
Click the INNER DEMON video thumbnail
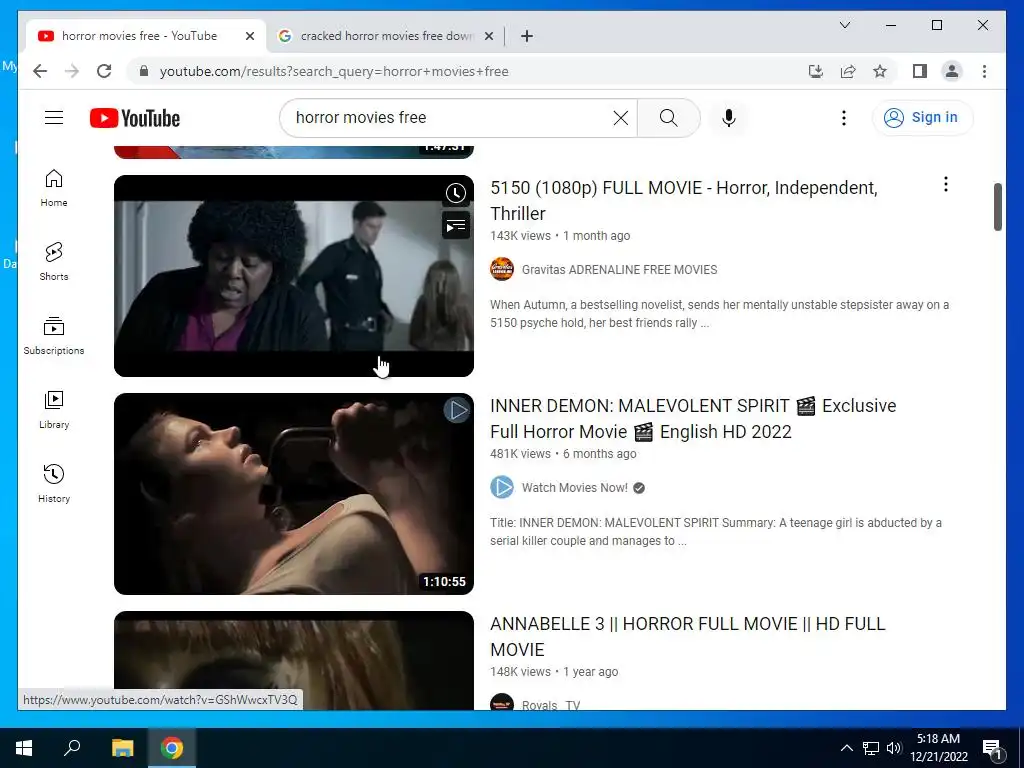click(x=294, y=494)
